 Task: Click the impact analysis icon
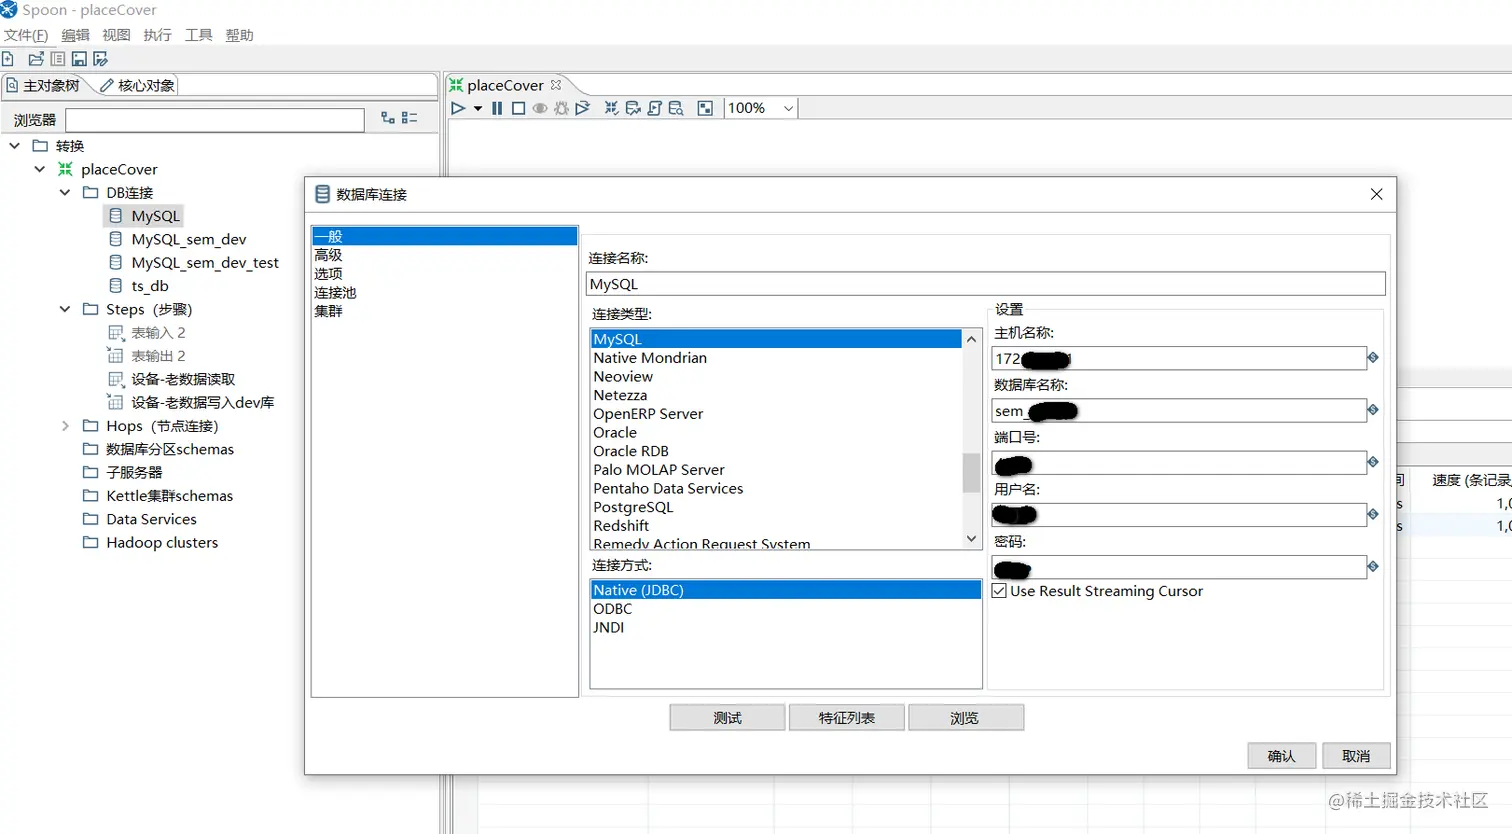(x=633, y=108)
